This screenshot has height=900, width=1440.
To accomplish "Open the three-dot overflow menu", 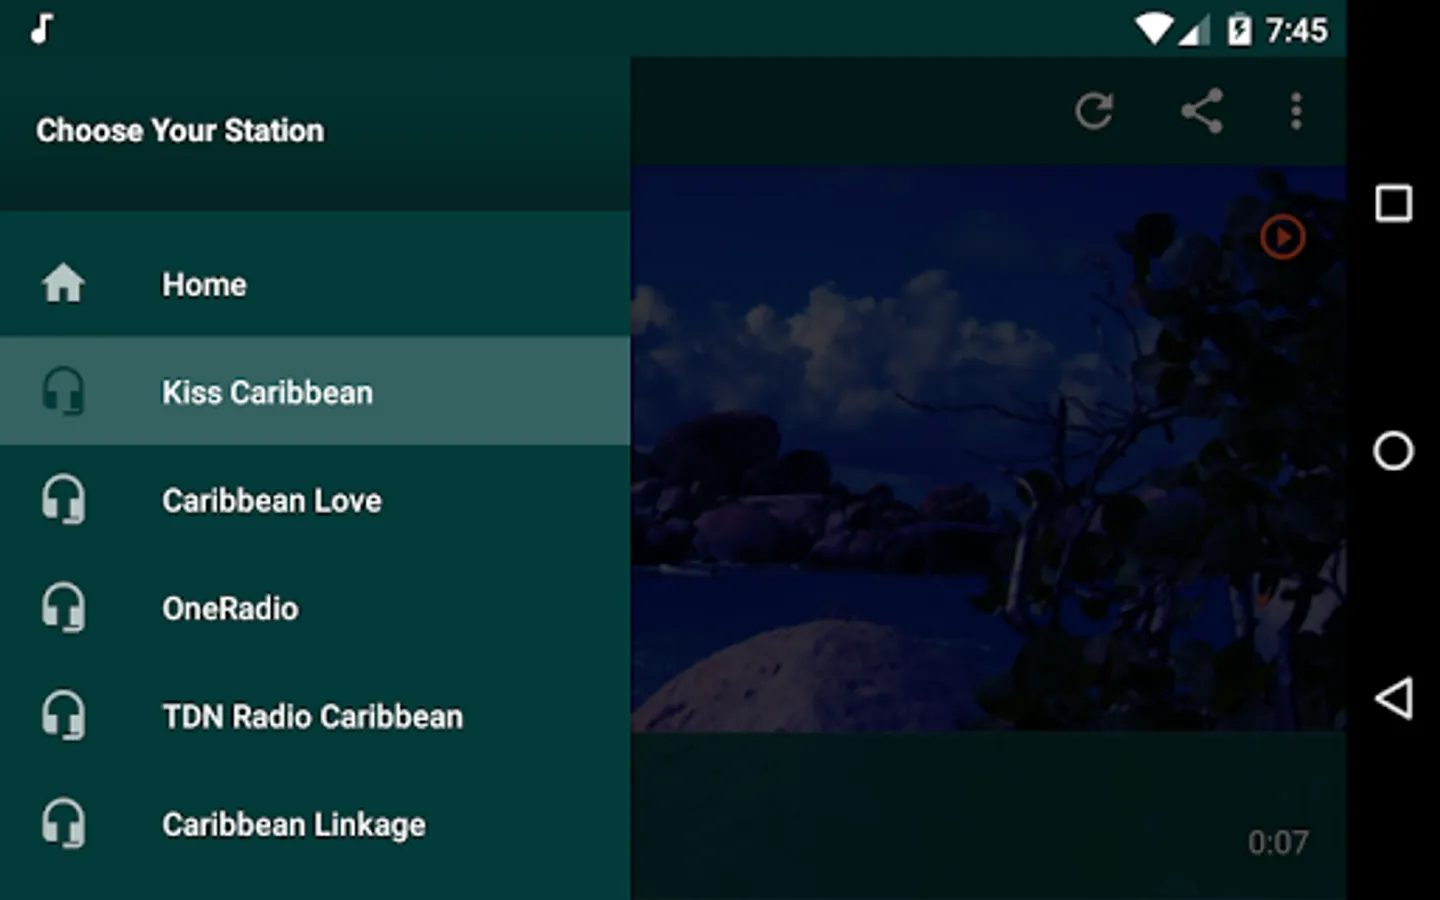I will coord(1296,111).
